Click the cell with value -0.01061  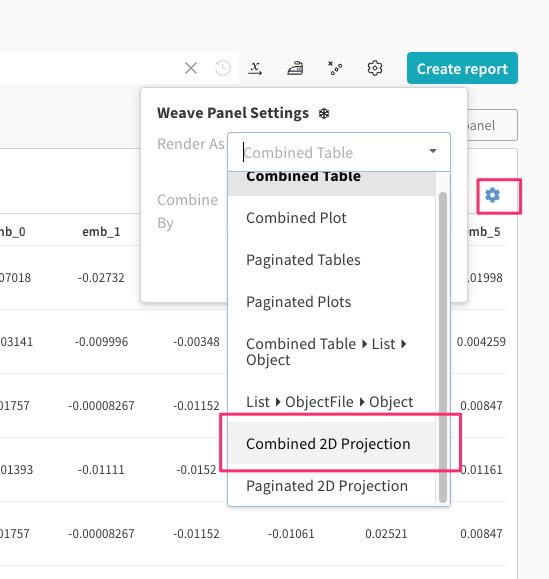291,534
